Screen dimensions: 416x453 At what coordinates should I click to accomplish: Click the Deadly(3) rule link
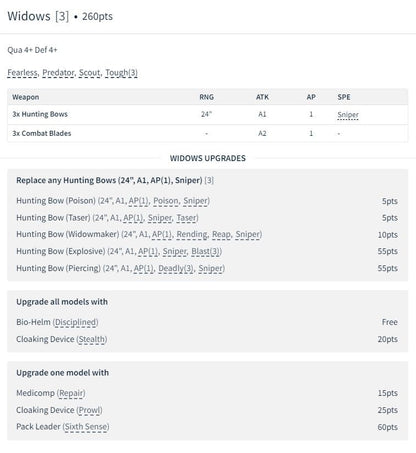pos(176,268)
